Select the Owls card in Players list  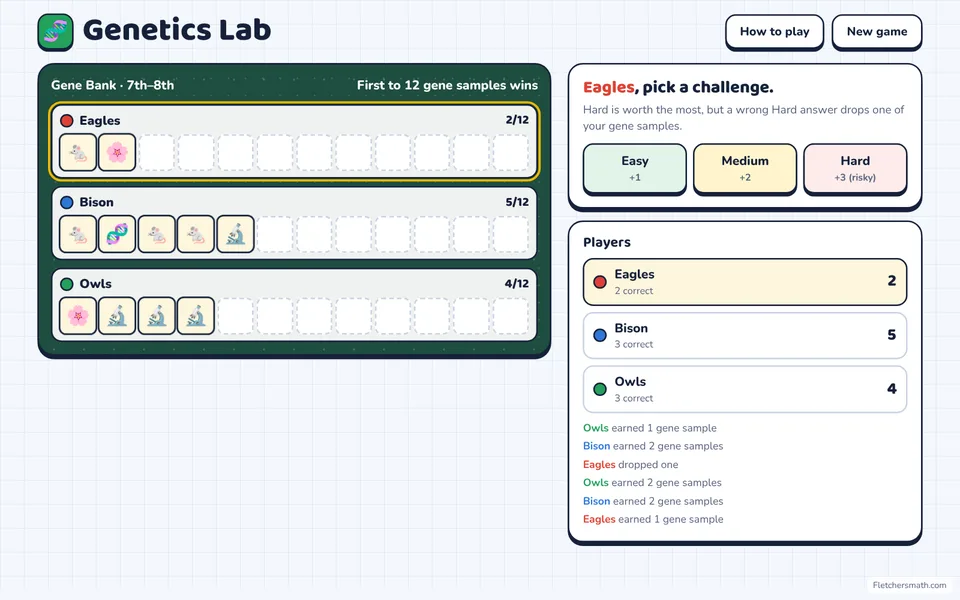[744, 389]
